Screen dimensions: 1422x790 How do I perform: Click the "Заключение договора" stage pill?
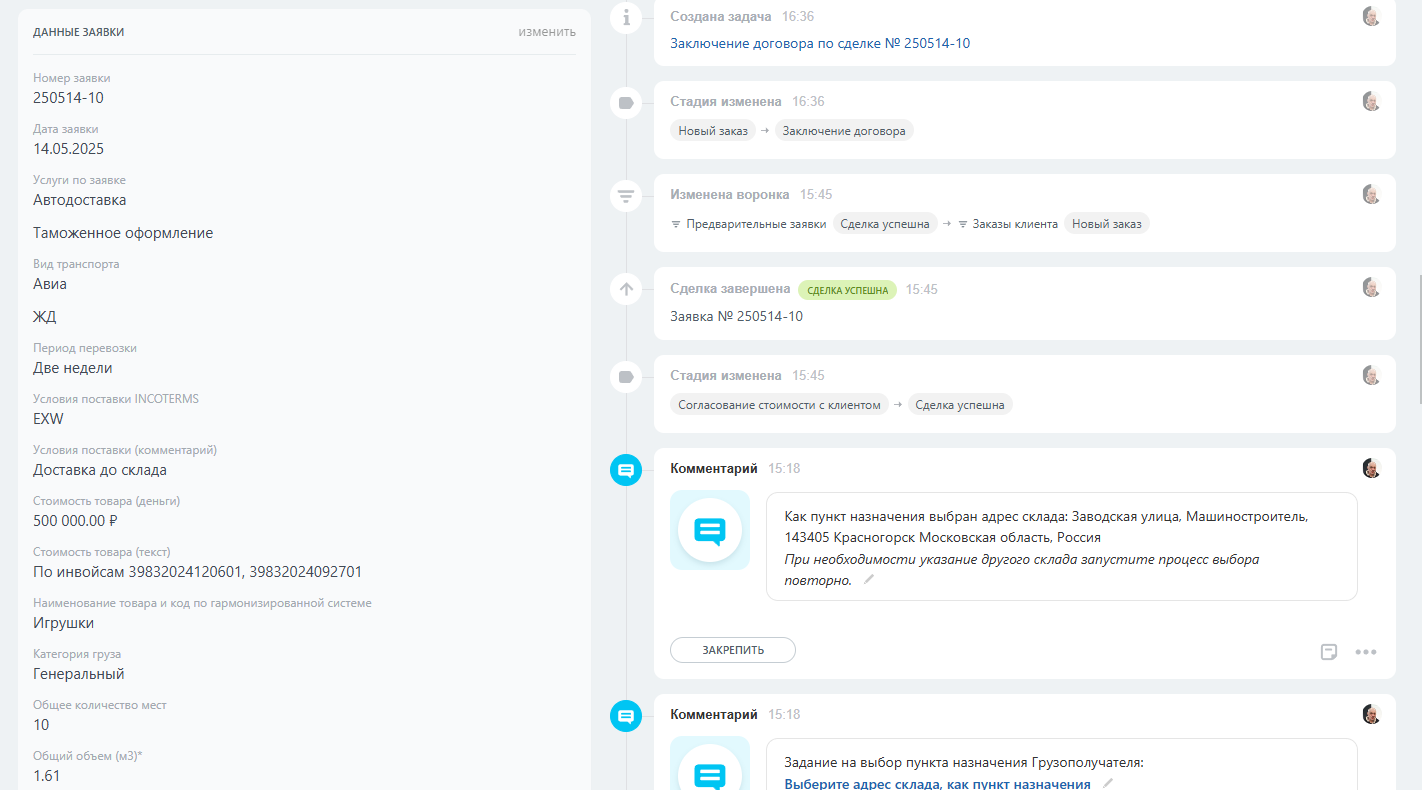pos(844,131)
